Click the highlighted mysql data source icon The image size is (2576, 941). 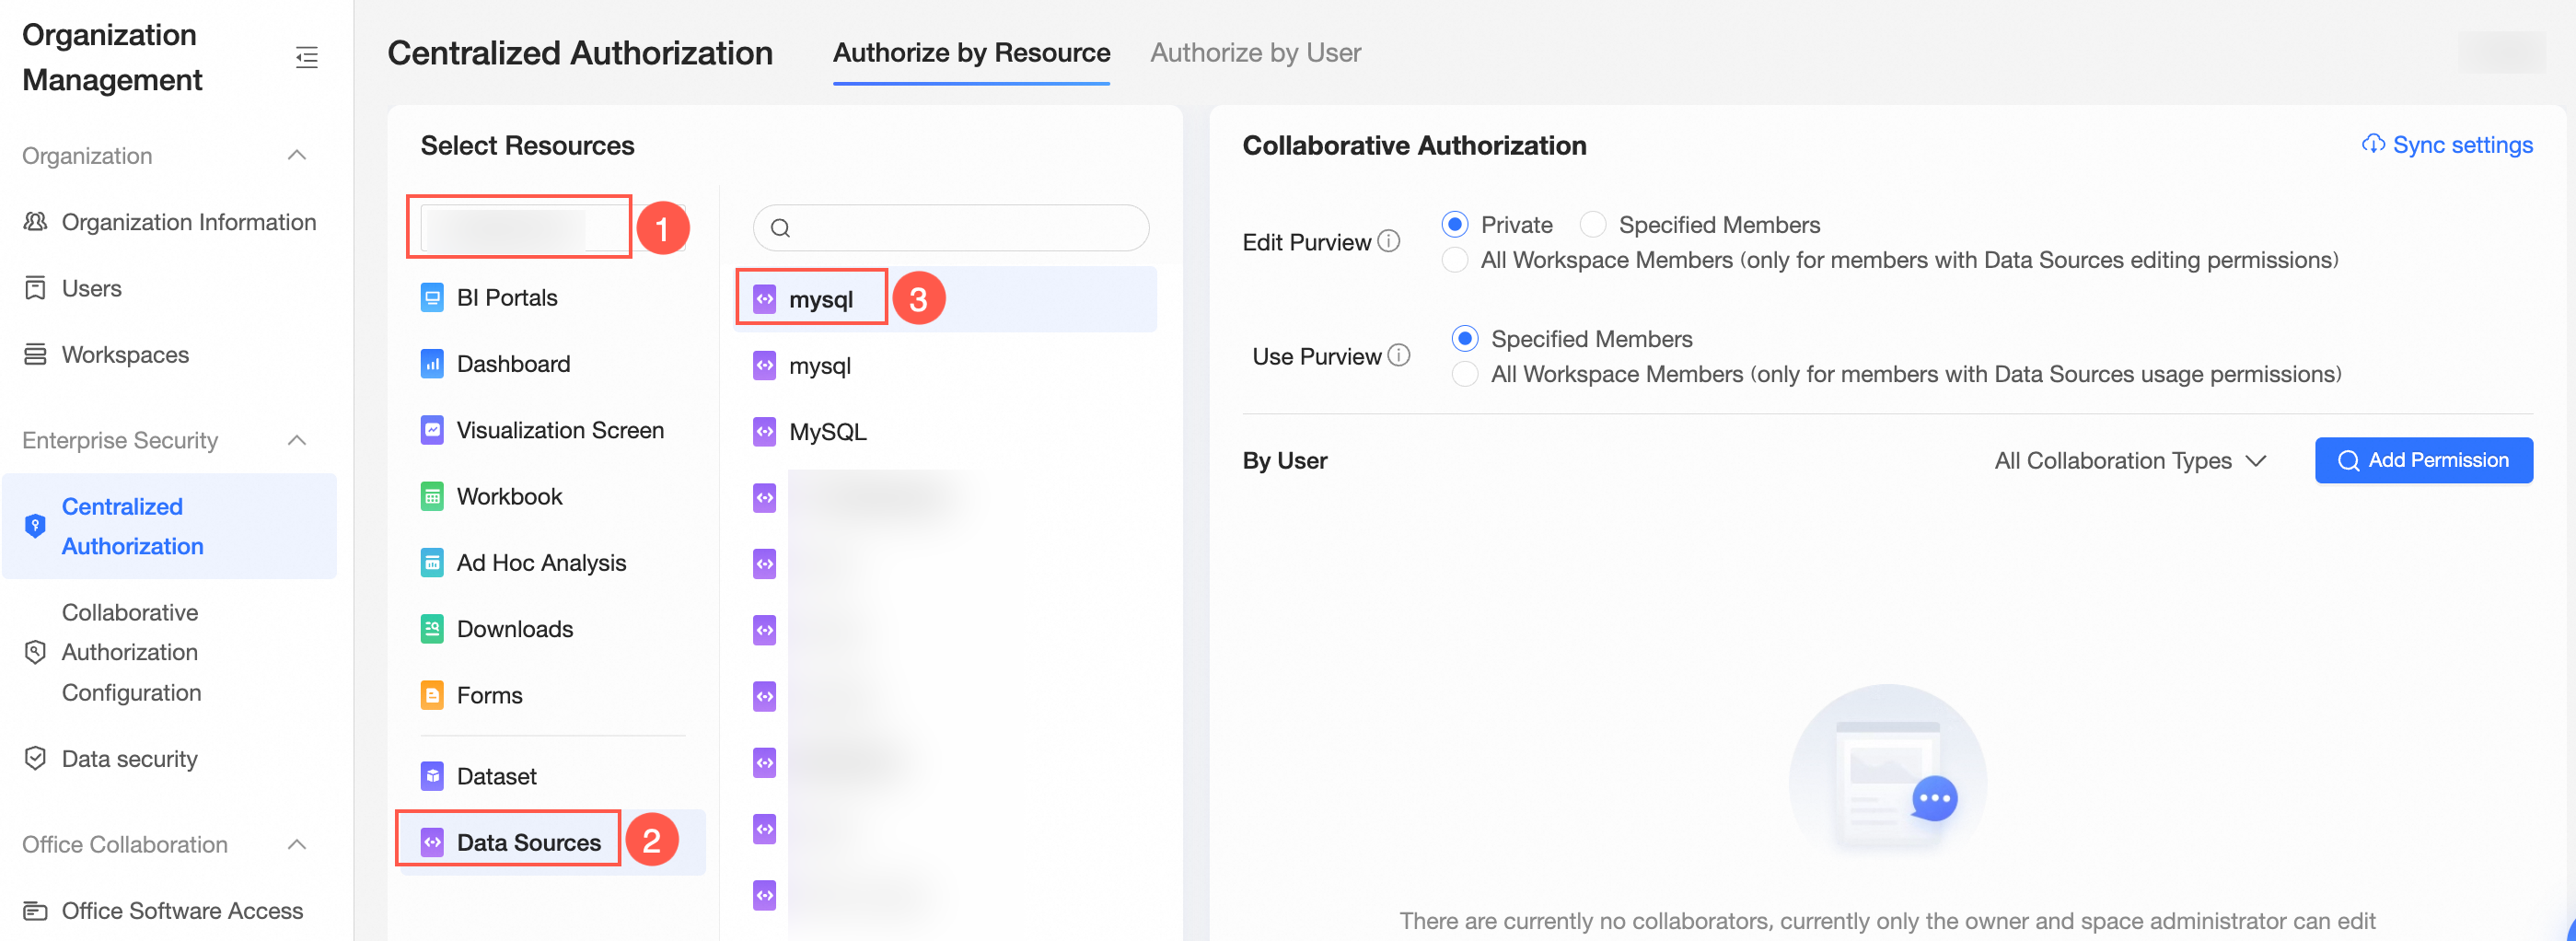coord(764,299)
